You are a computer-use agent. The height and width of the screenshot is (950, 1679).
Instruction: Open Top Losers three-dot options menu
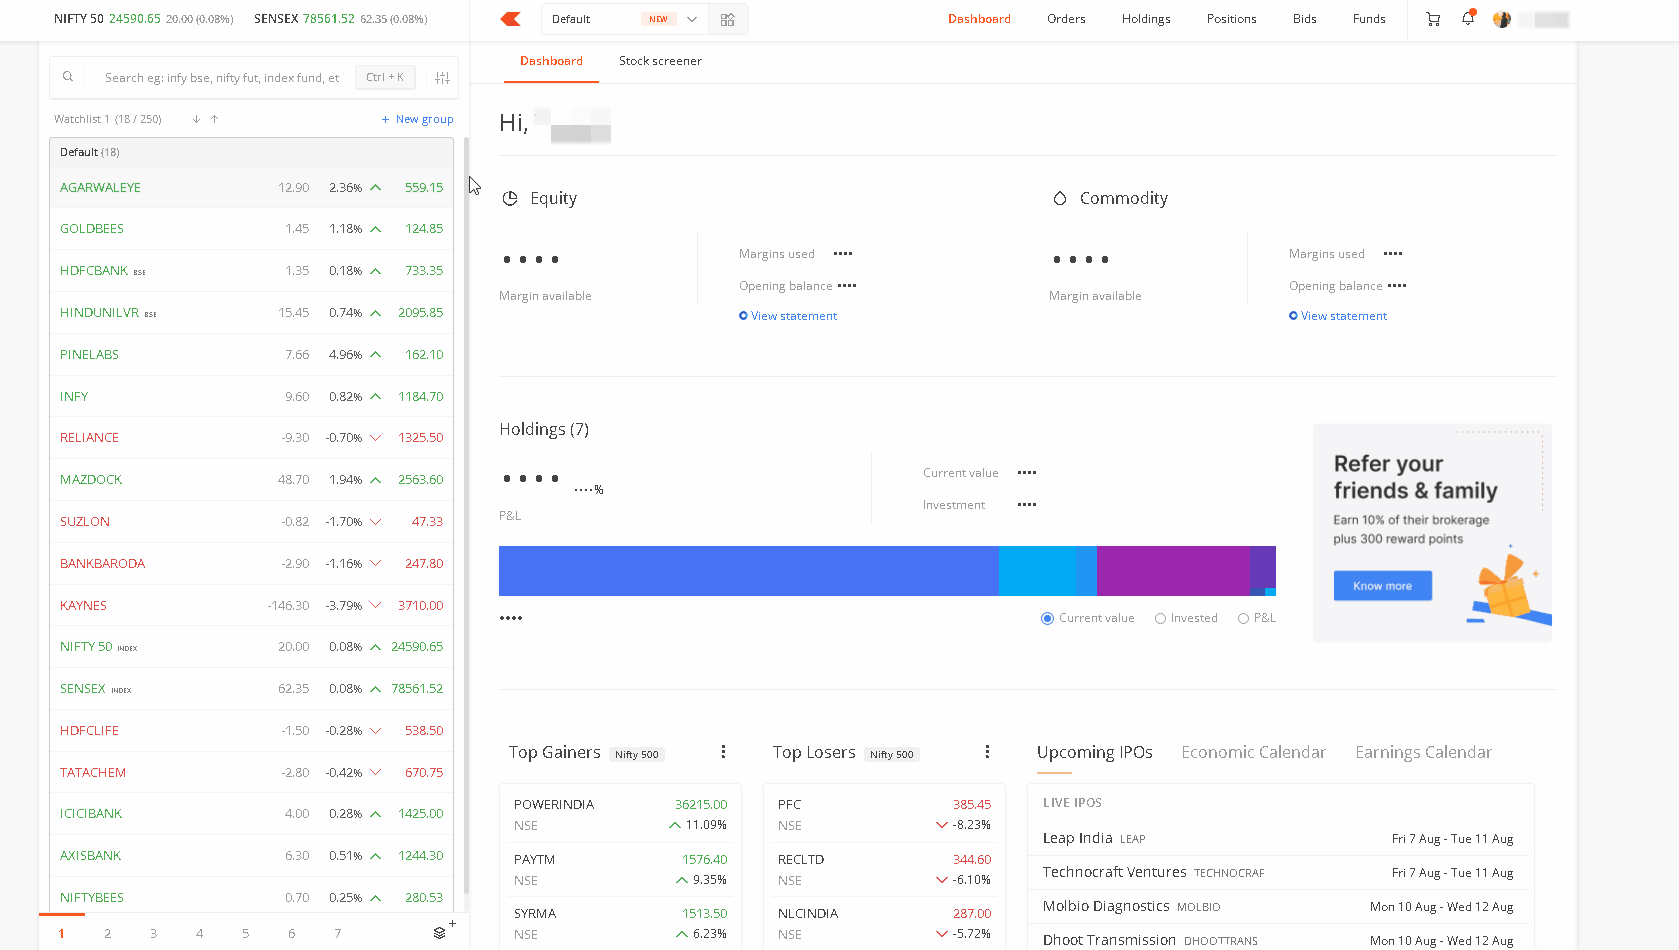(987, 752)
